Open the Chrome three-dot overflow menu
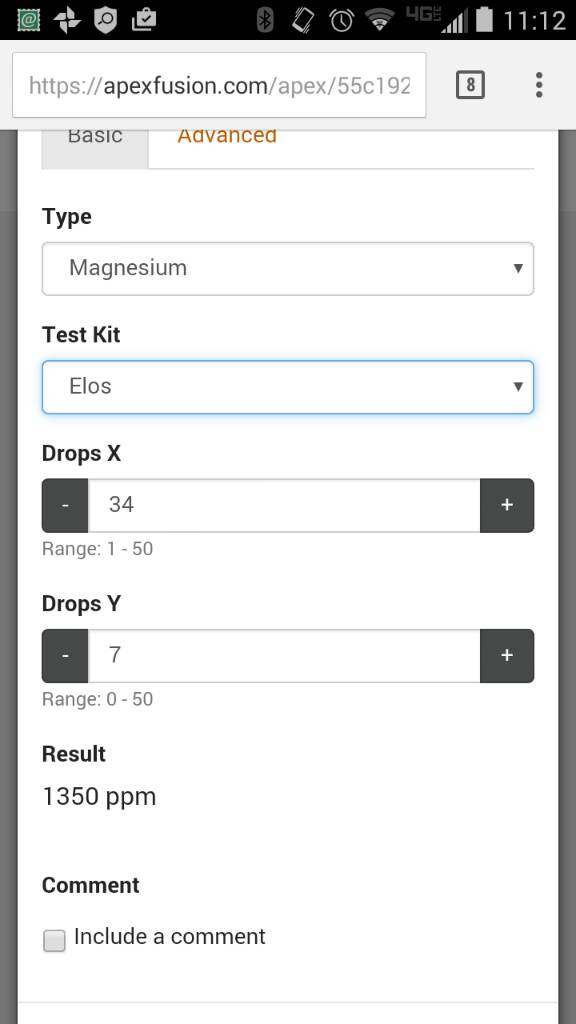Viewport: 576px width, 1024px height. coord(539,85)
